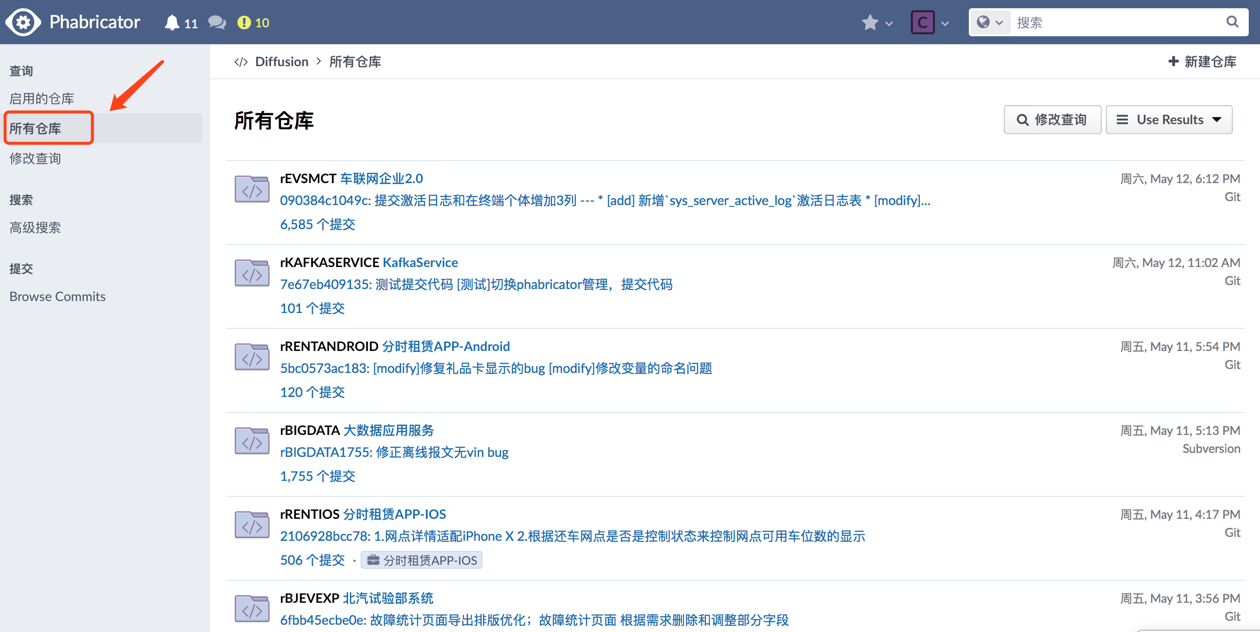Open the Use Results dropdown

1169,119
